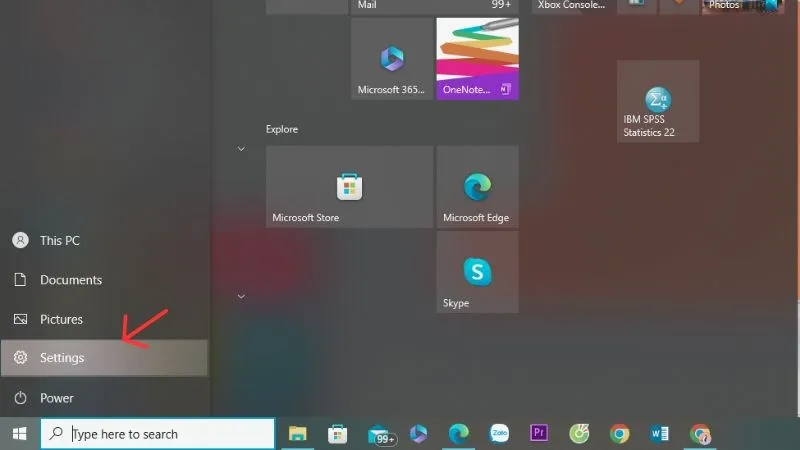Open the Microsoft 365 tile
This screenshot has width=800, height=450.
click(391, 59)
